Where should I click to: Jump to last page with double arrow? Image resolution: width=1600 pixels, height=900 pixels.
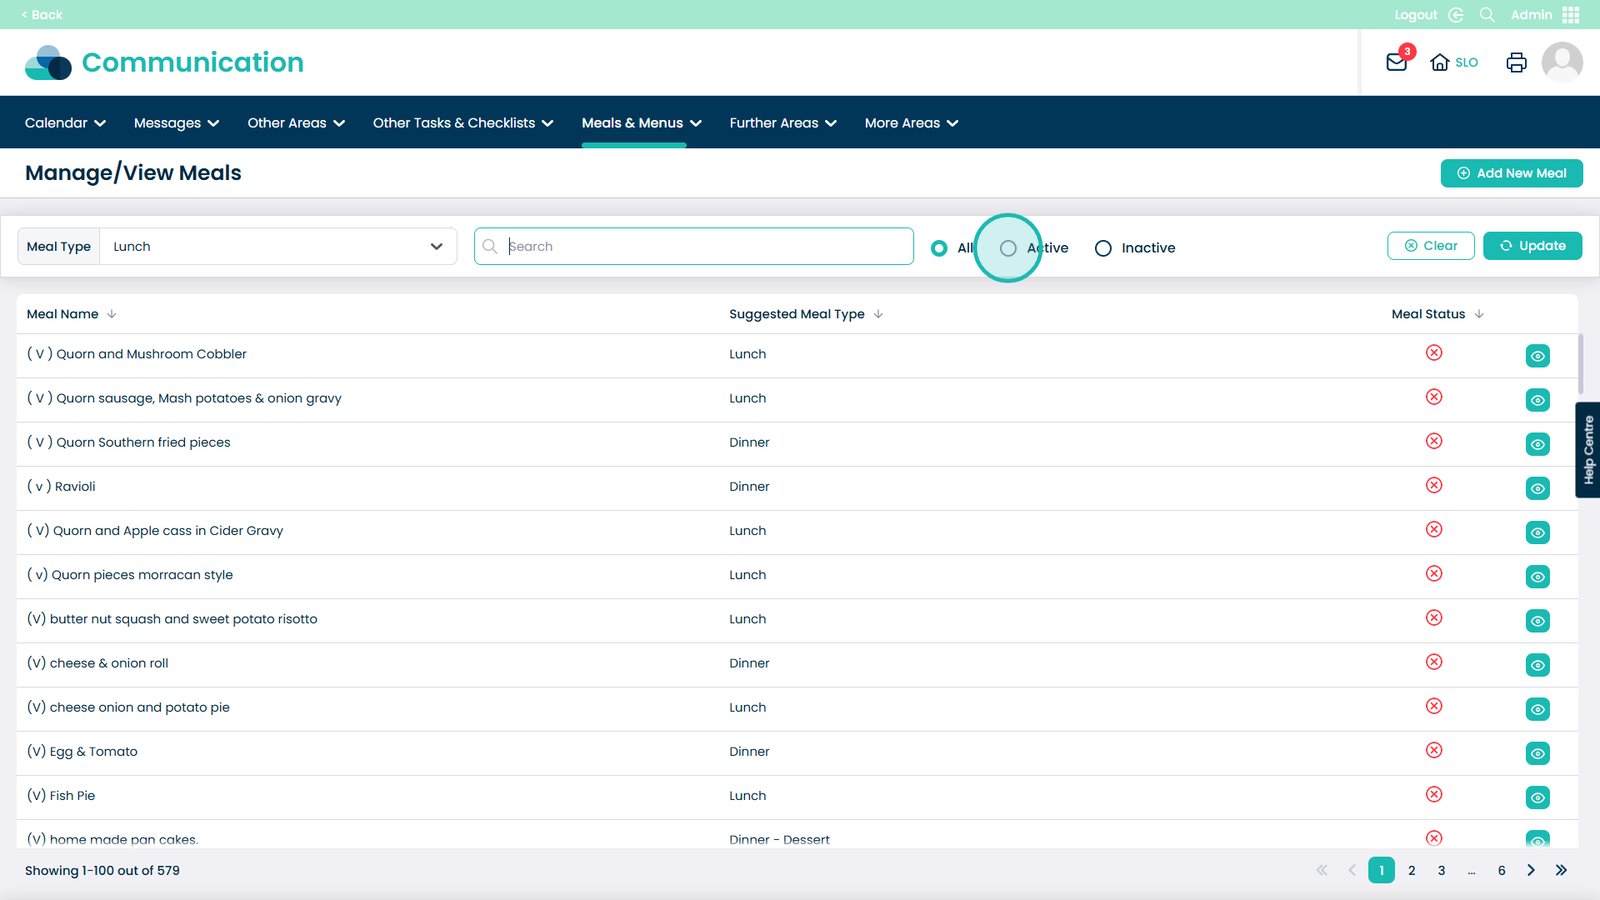click(x=1561, y=870)
